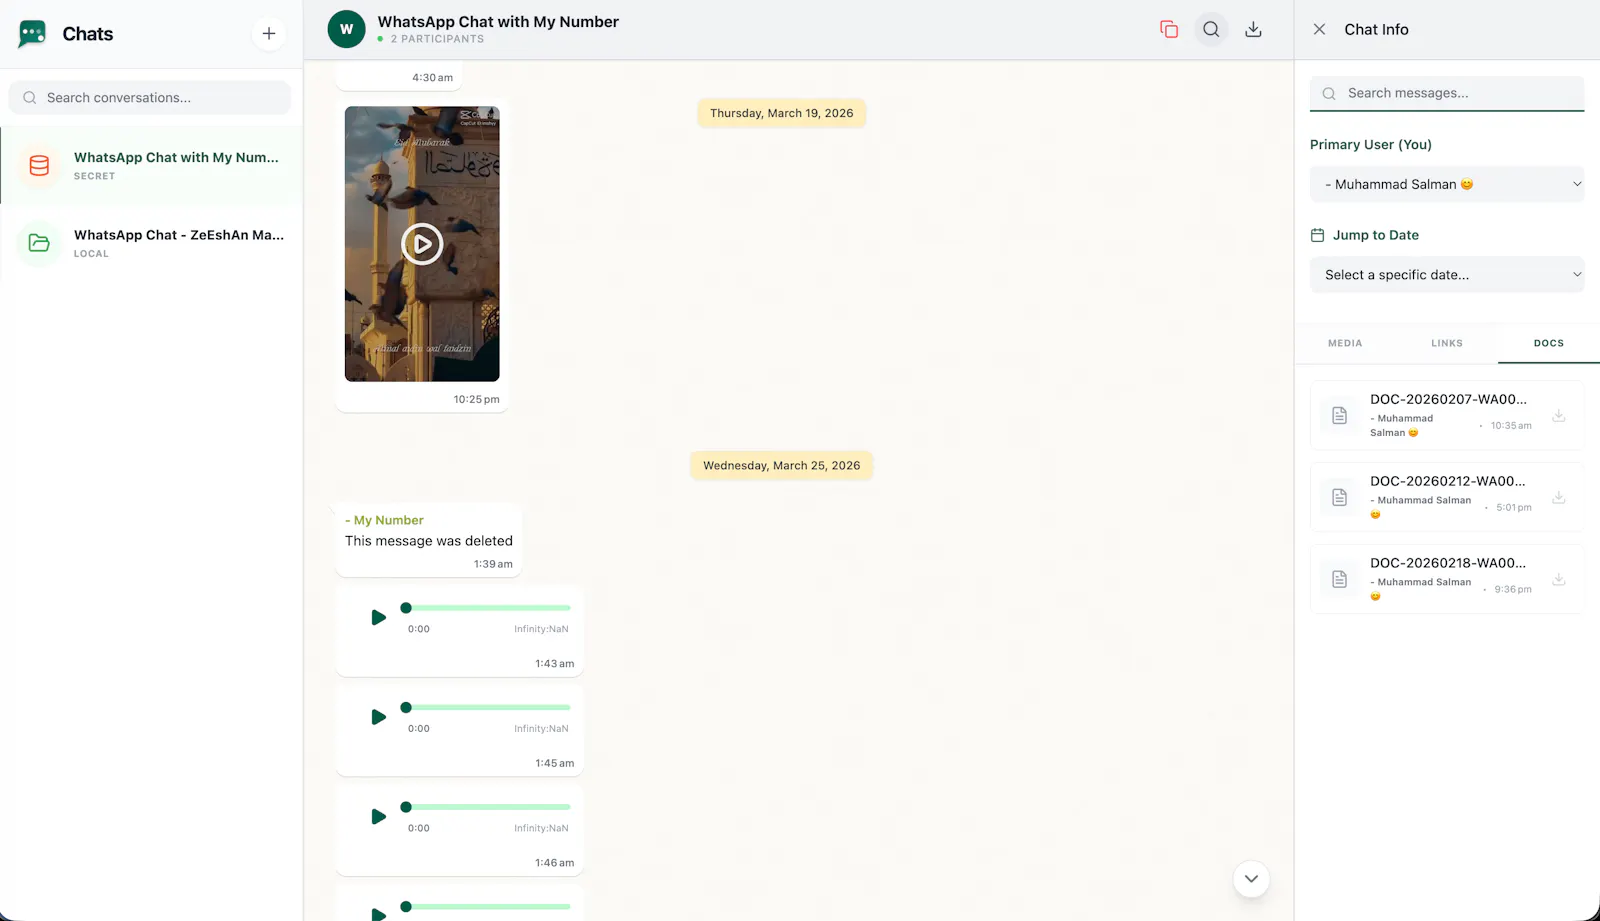Click the 9:36 pm timestamp on third doc
Viewport: 1600px width, 921px height.
point(1513,590)
